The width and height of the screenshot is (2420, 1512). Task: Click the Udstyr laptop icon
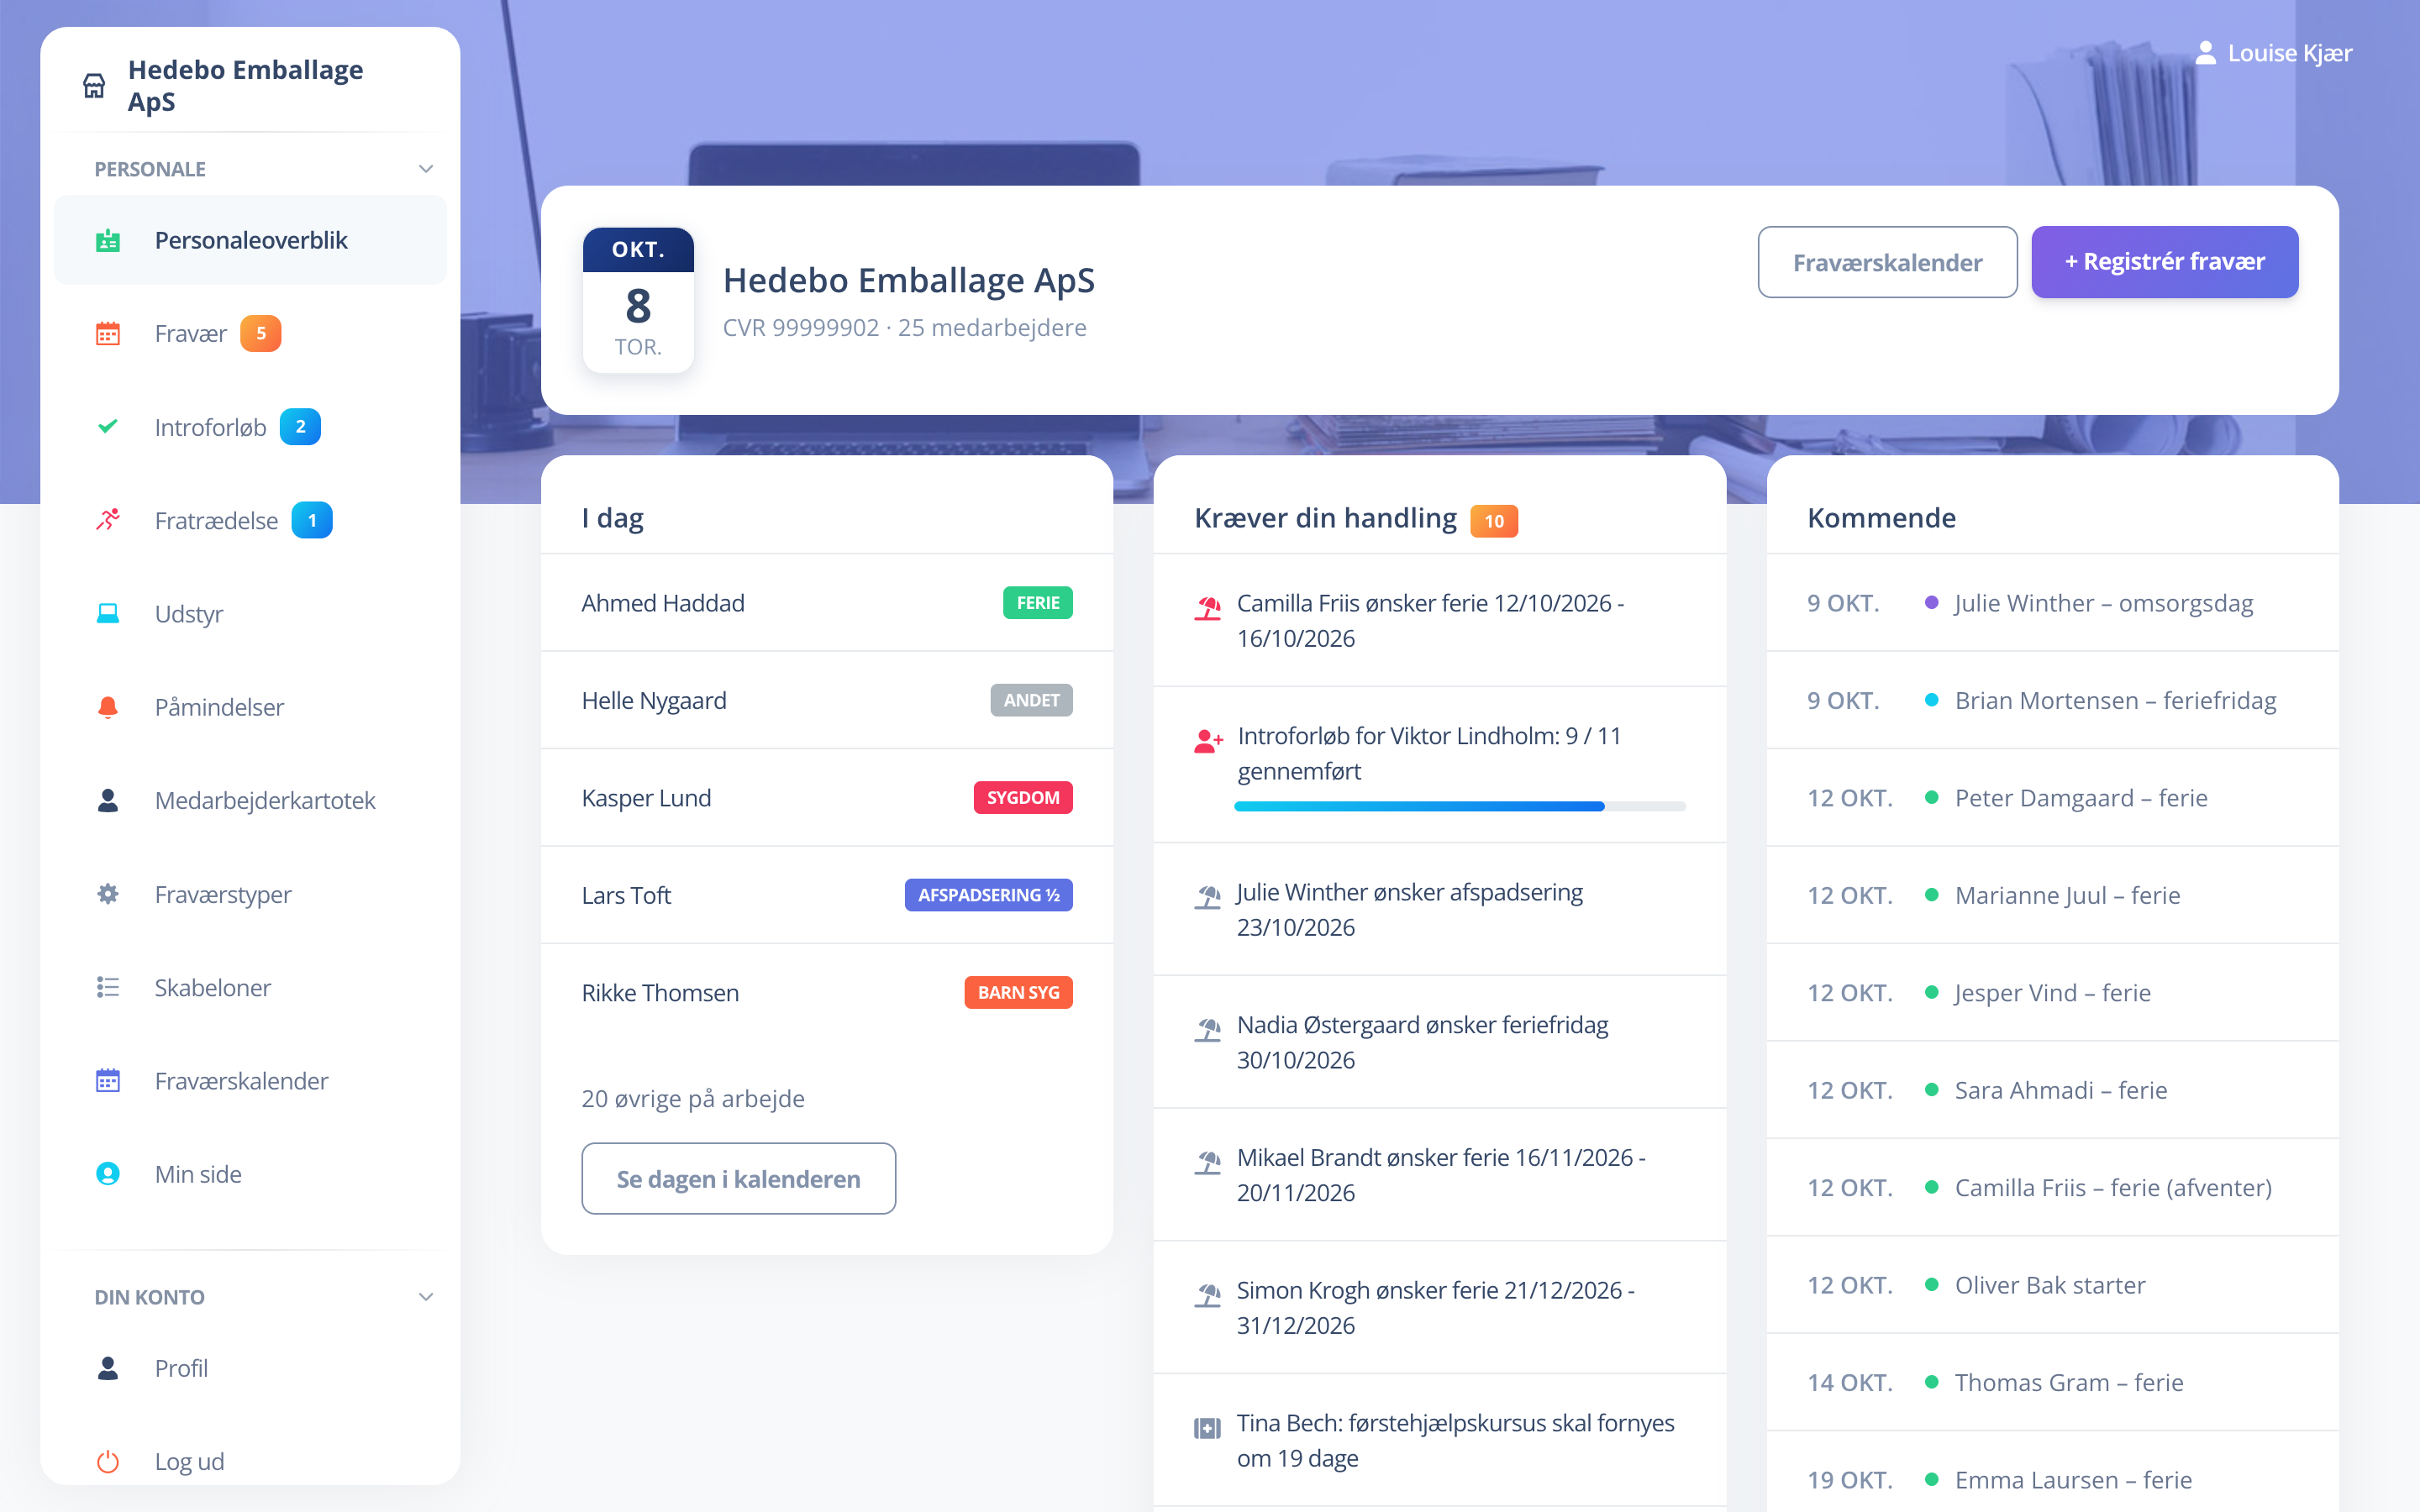[x=108, y=613]
